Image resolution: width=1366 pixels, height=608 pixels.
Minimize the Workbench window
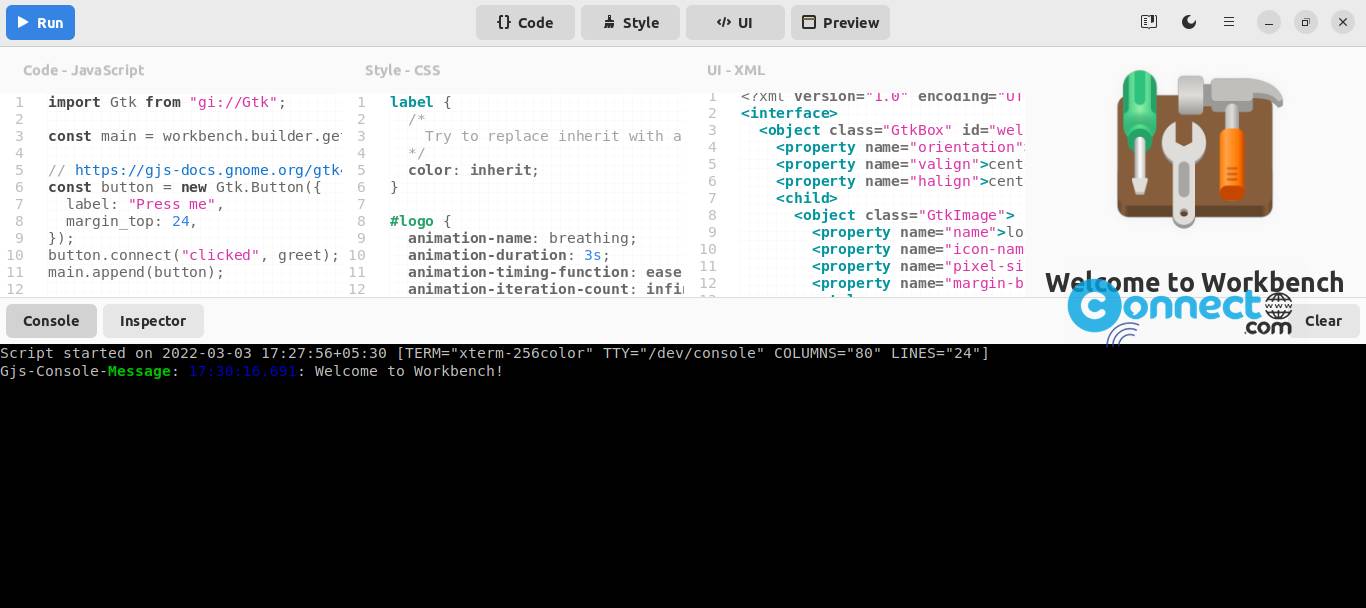click(x=1269, y=22)
